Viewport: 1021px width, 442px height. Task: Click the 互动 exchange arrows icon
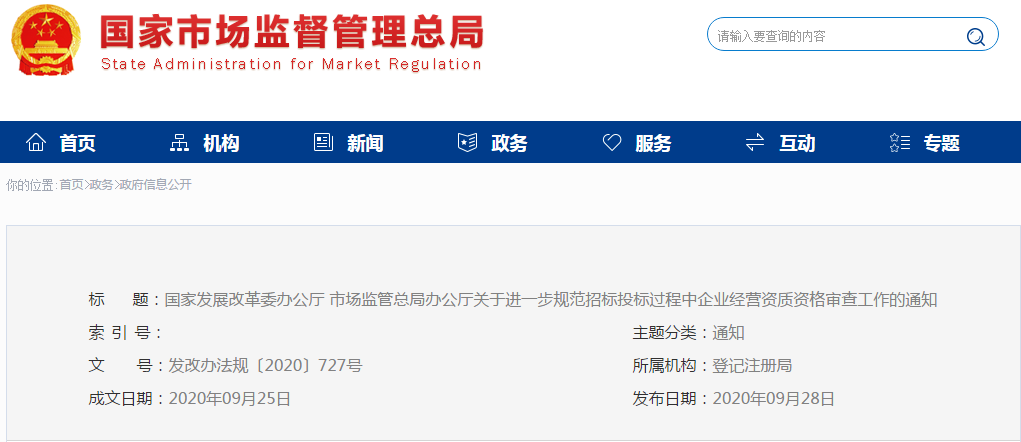pos(755,142)
